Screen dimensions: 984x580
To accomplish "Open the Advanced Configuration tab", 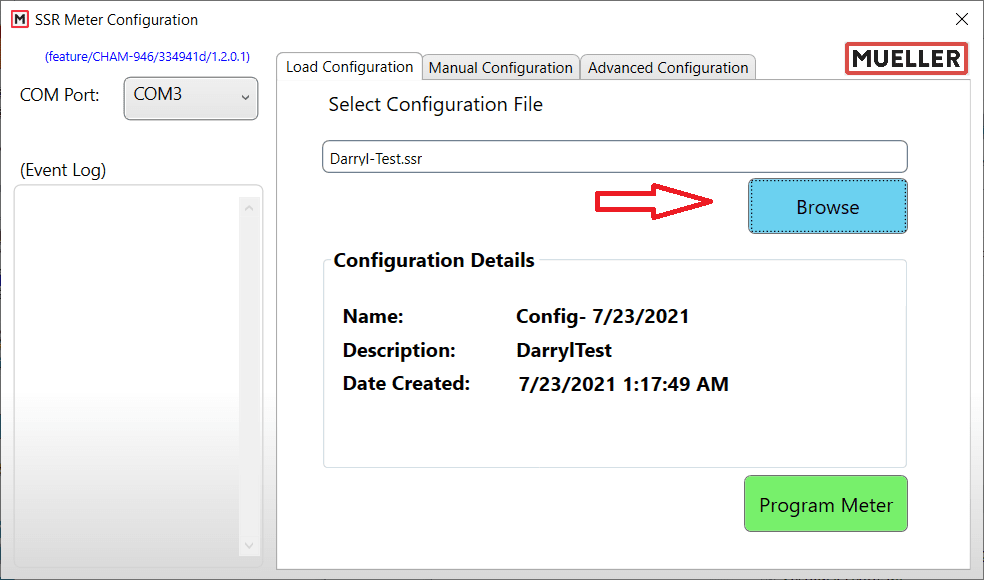I will [x=667, y=67].
